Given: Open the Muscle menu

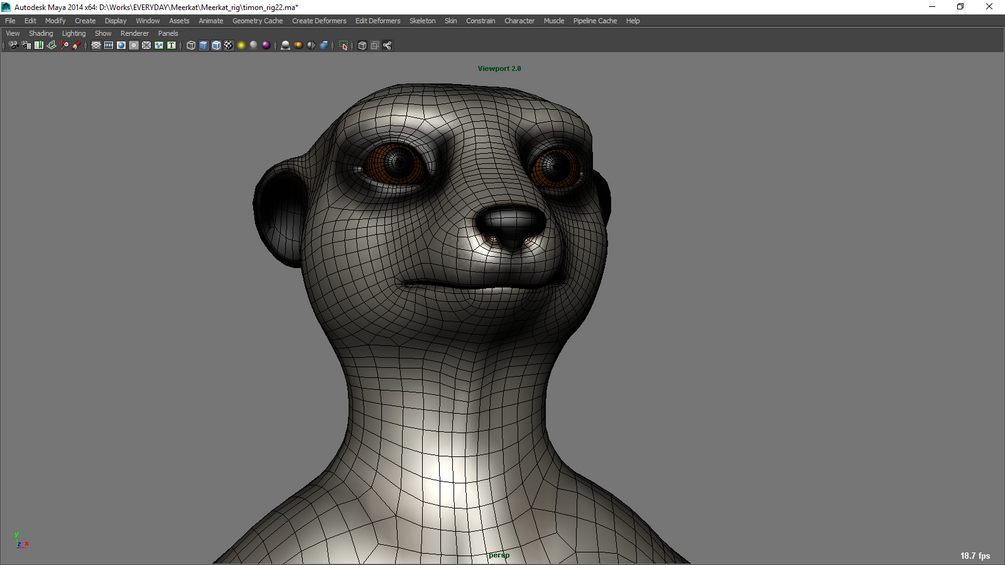Looking at the screenshot, I should point(554,20).
